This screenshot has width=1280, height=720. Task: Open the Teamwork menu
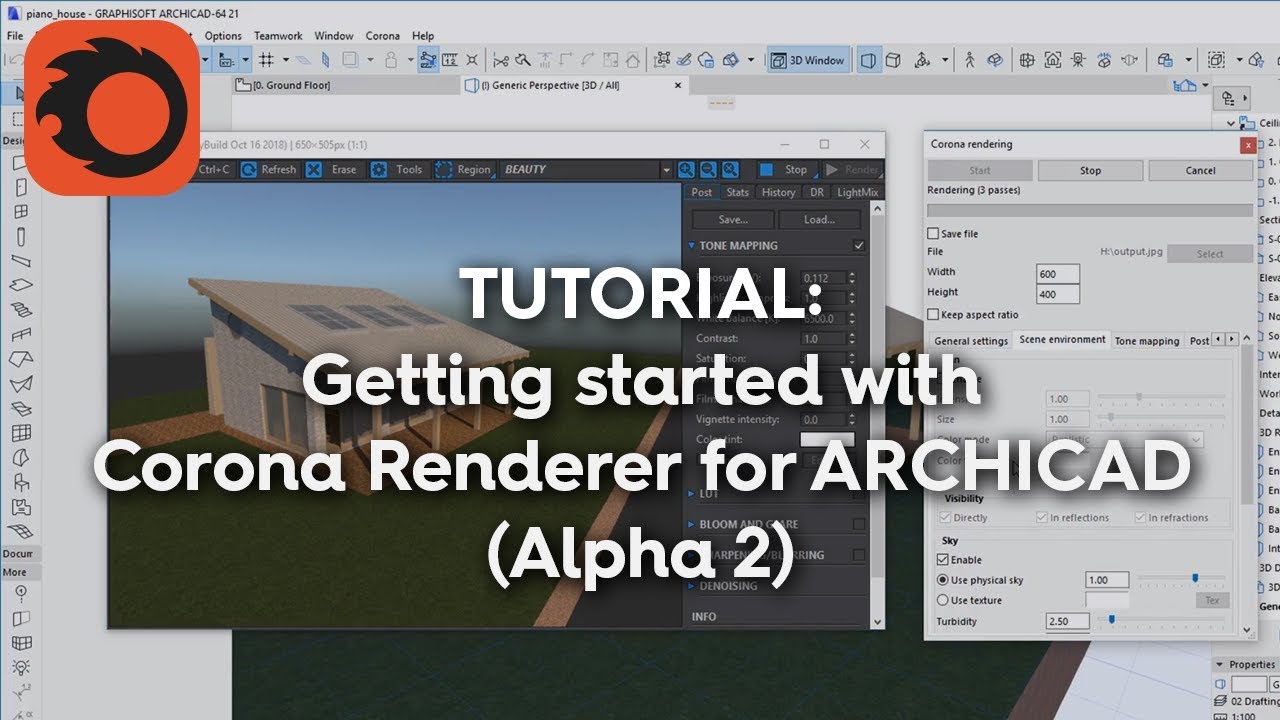278,36
